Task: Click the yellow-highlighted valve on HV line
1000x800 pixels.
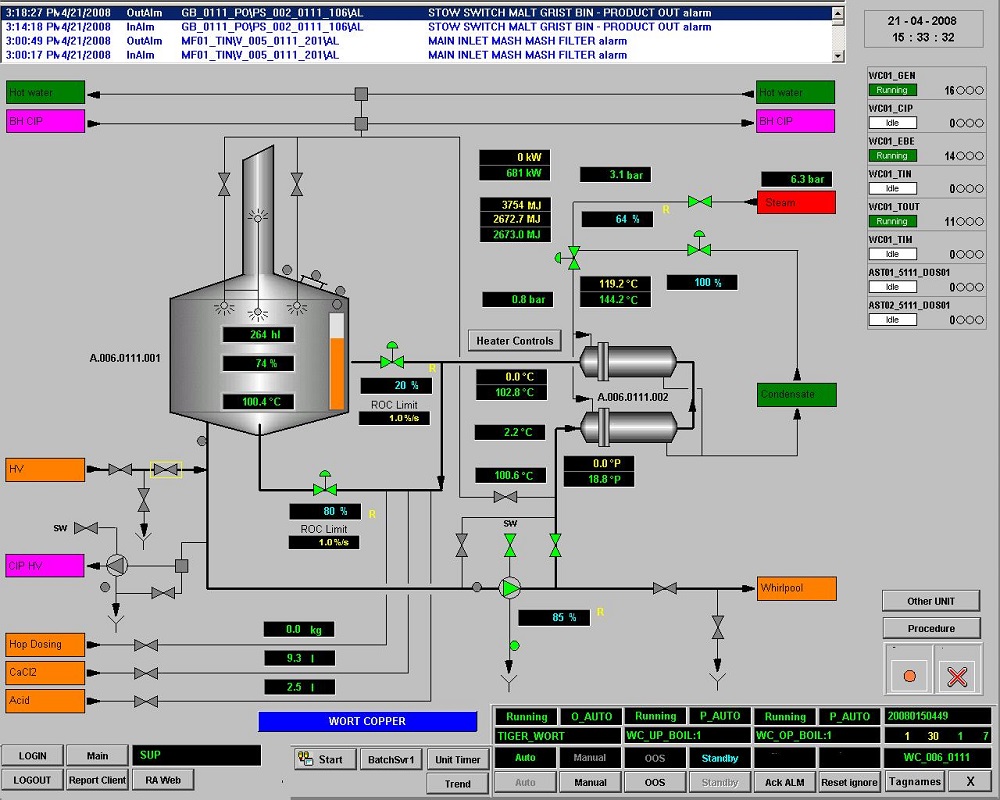Action: coord(166,469)
